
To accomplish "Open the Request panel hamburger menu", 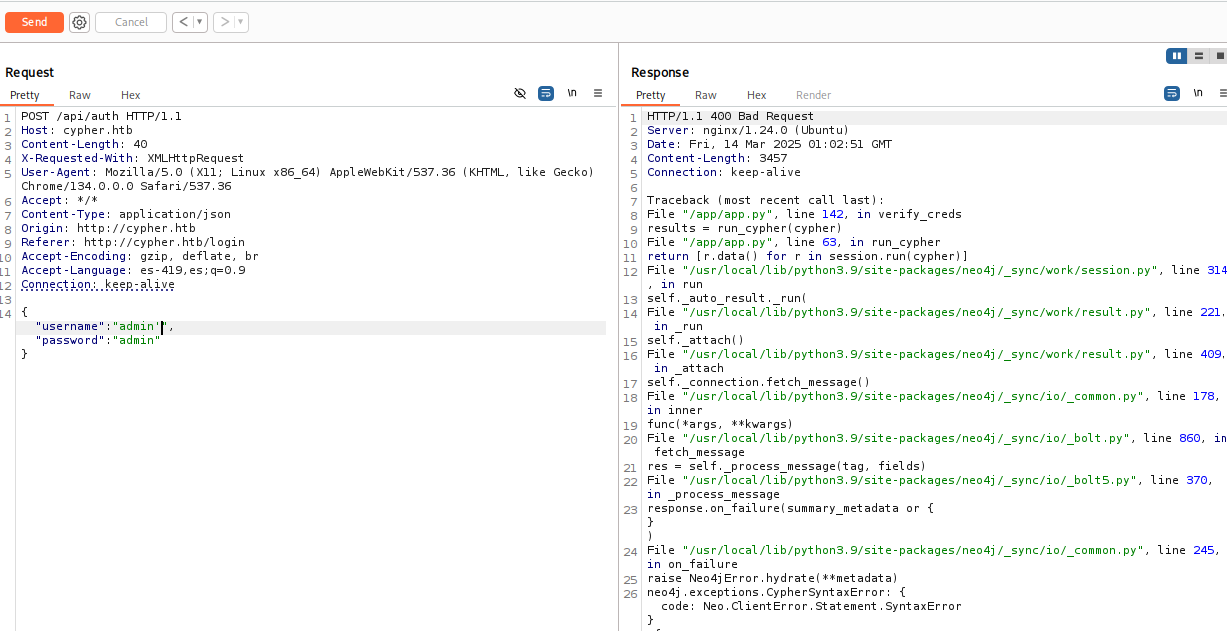I will (598, 93).
